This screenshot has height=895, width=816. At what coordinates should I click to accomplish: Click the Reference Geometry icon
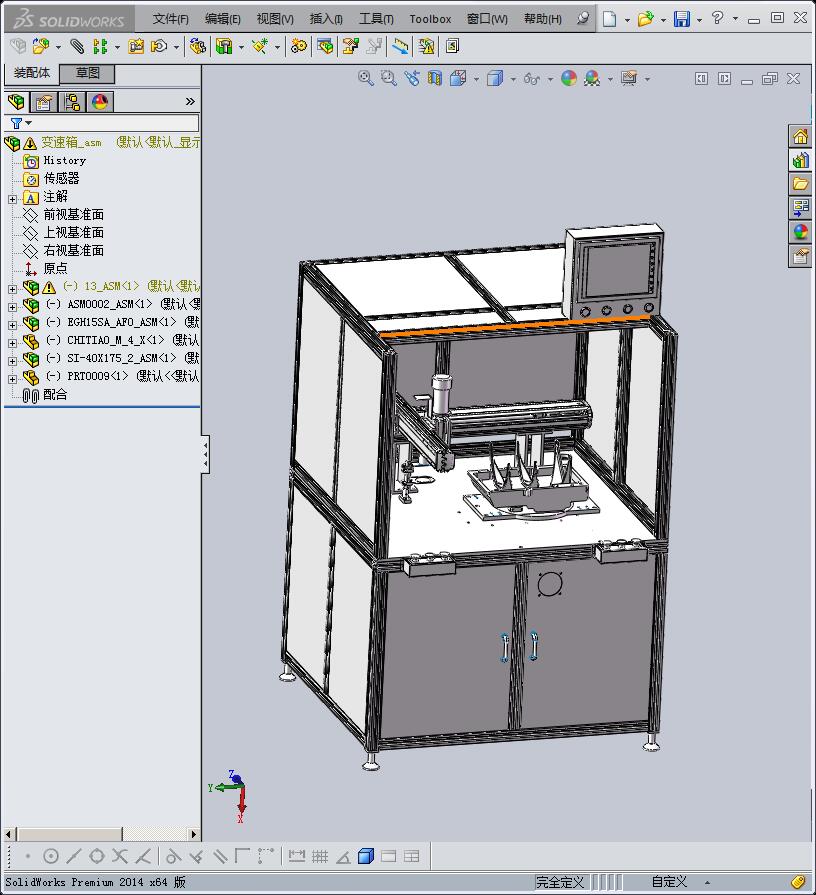coord(260,46)
